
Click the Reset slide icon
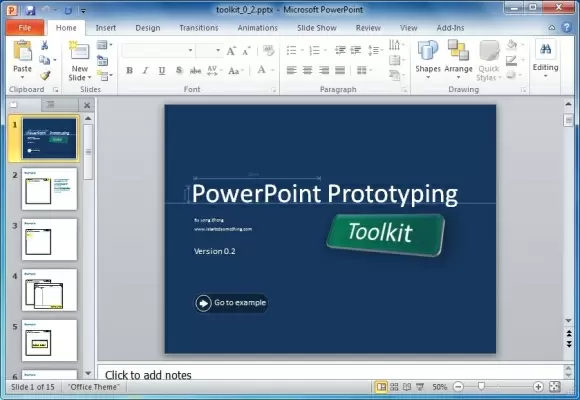click(102, 60)
